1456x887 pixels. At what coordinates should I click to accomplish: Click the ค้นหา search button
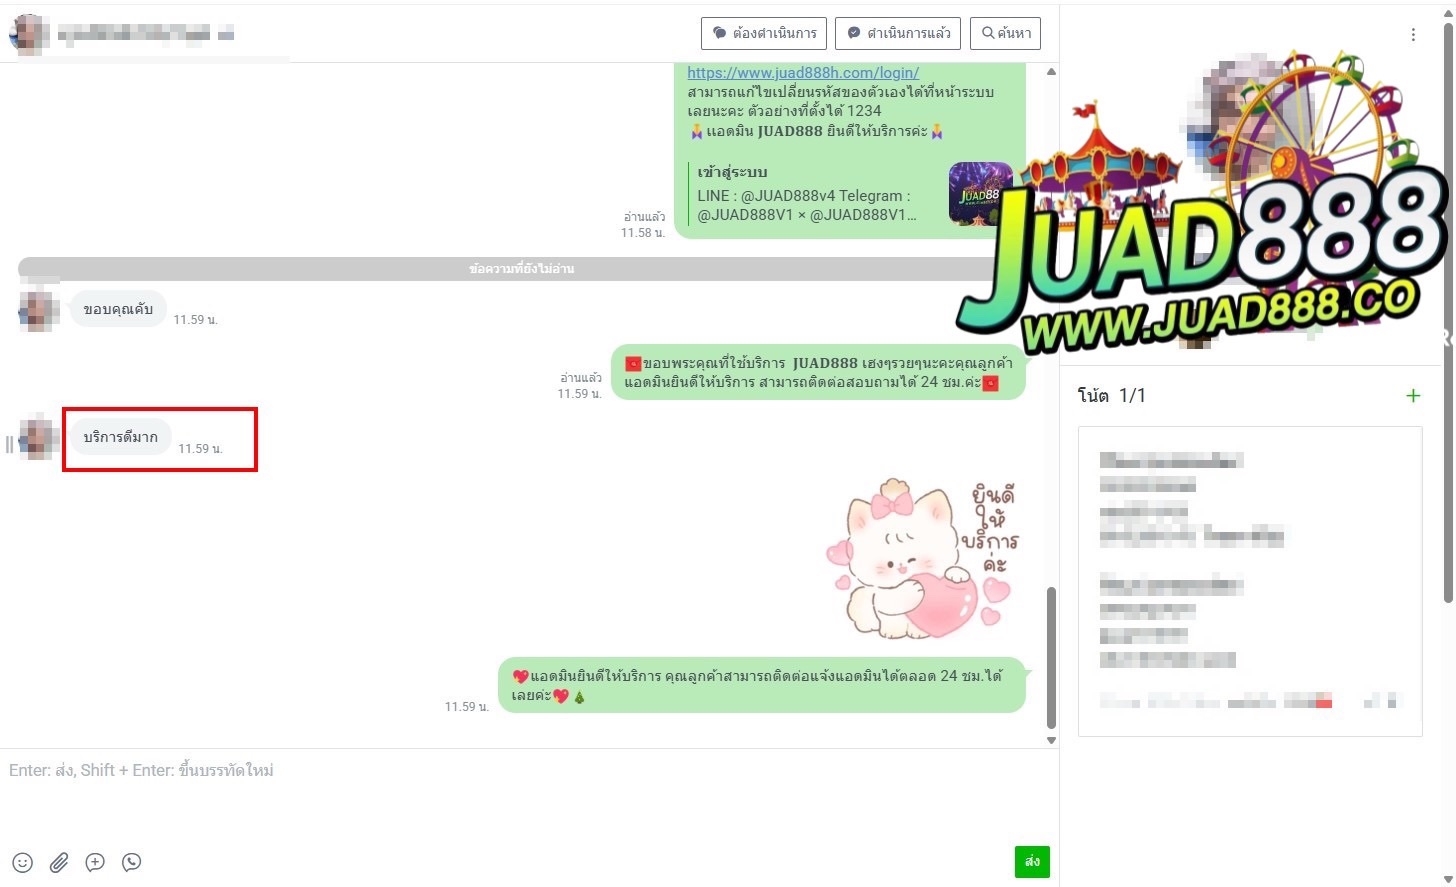tap(1005, 33)
